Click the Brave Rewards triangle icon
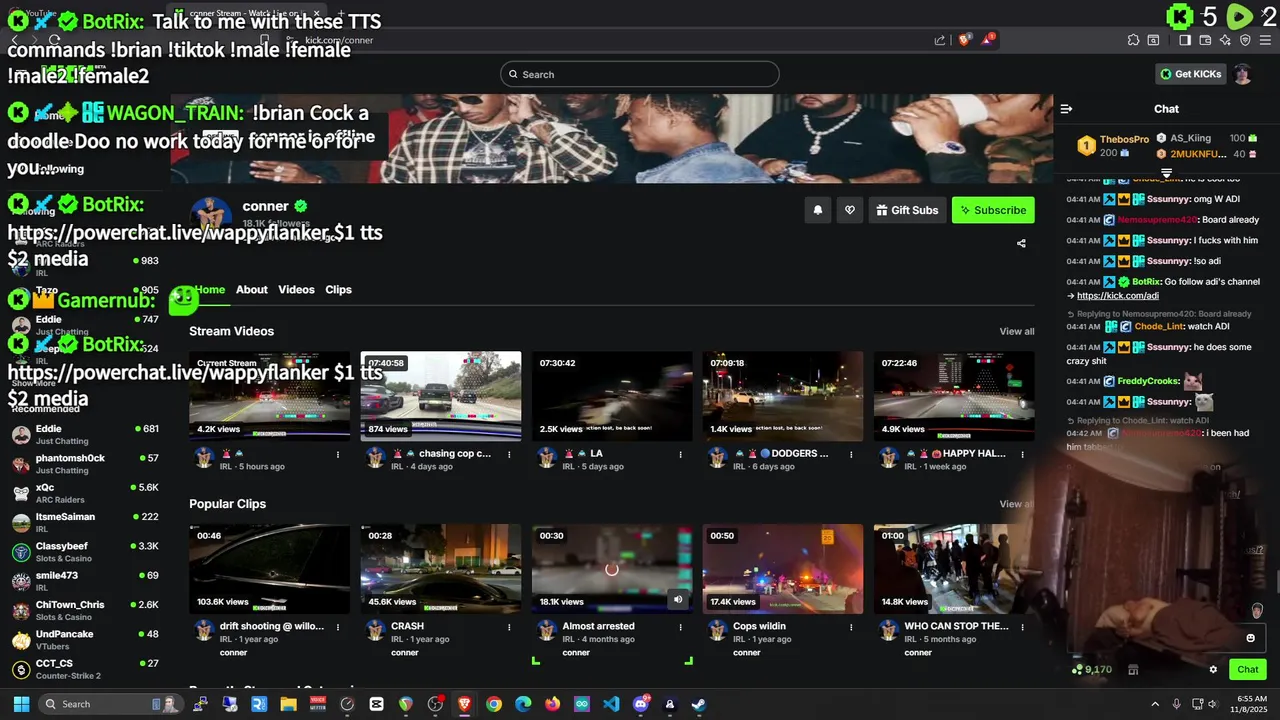 coord(988,40)
